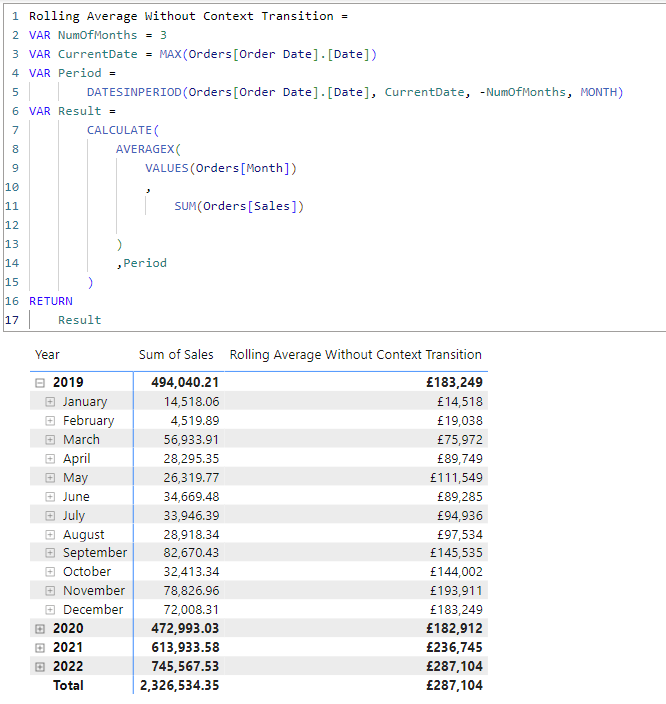Click the RETURN keyword
This screenshot has width=666, height=704.
click(x=51, y=301)
